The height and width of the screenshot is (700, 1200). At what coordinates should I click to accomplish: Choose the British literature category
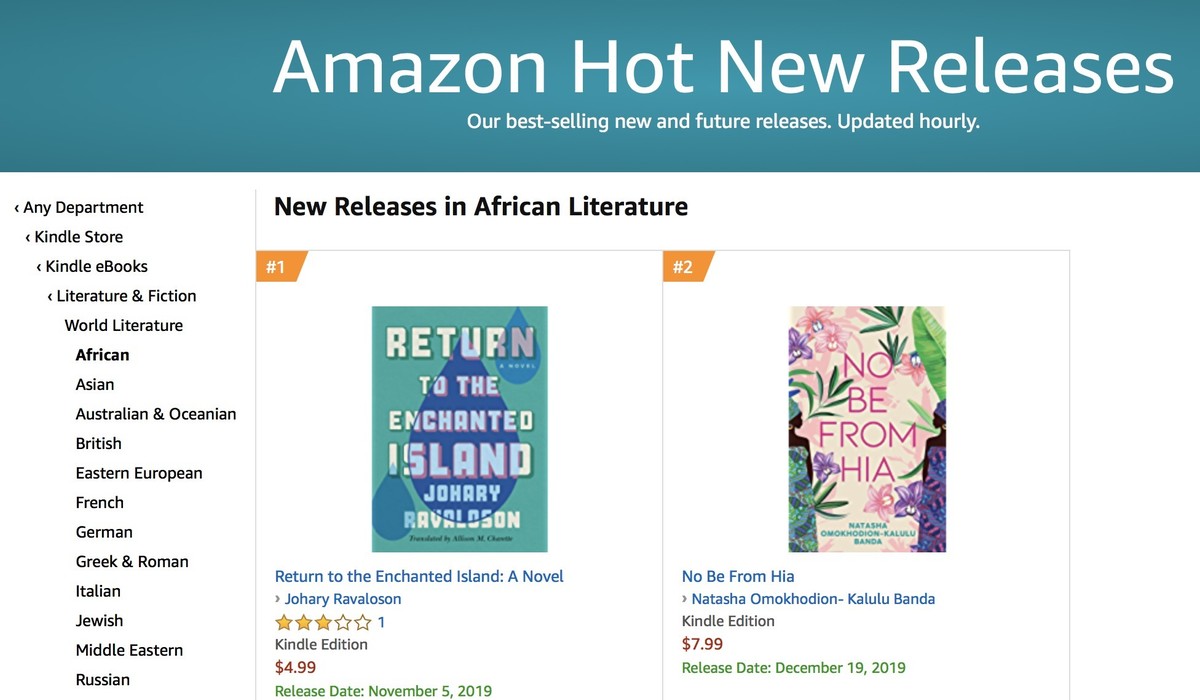(x=99, y=444)
